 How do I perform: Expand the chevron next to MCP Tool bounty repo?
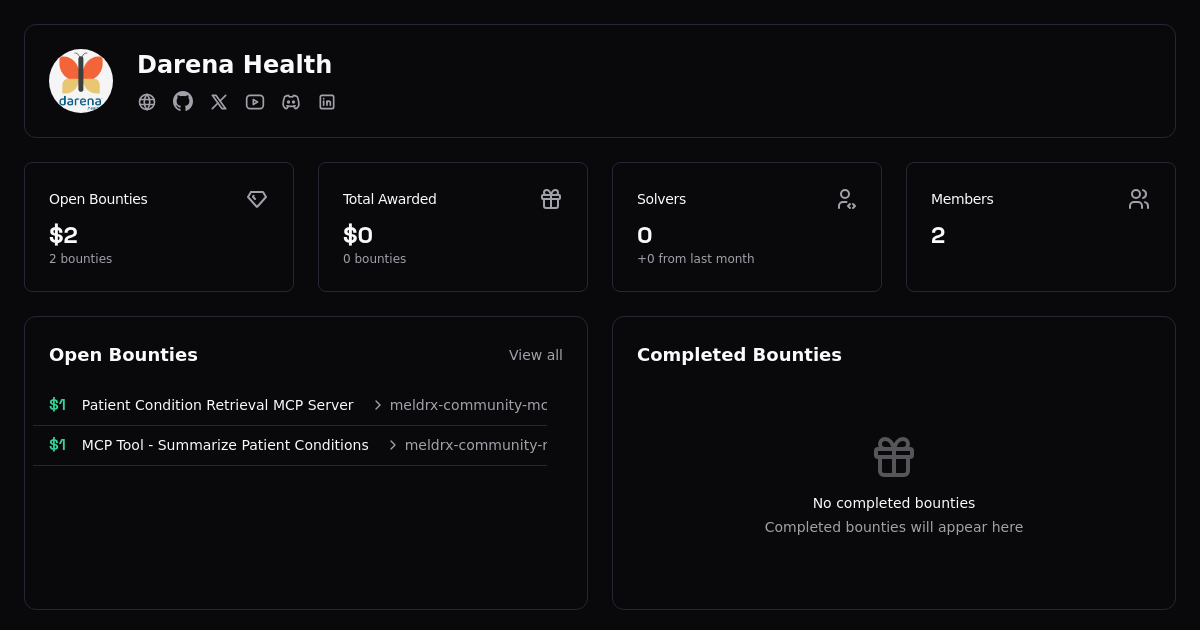click(x=392, y=445)
